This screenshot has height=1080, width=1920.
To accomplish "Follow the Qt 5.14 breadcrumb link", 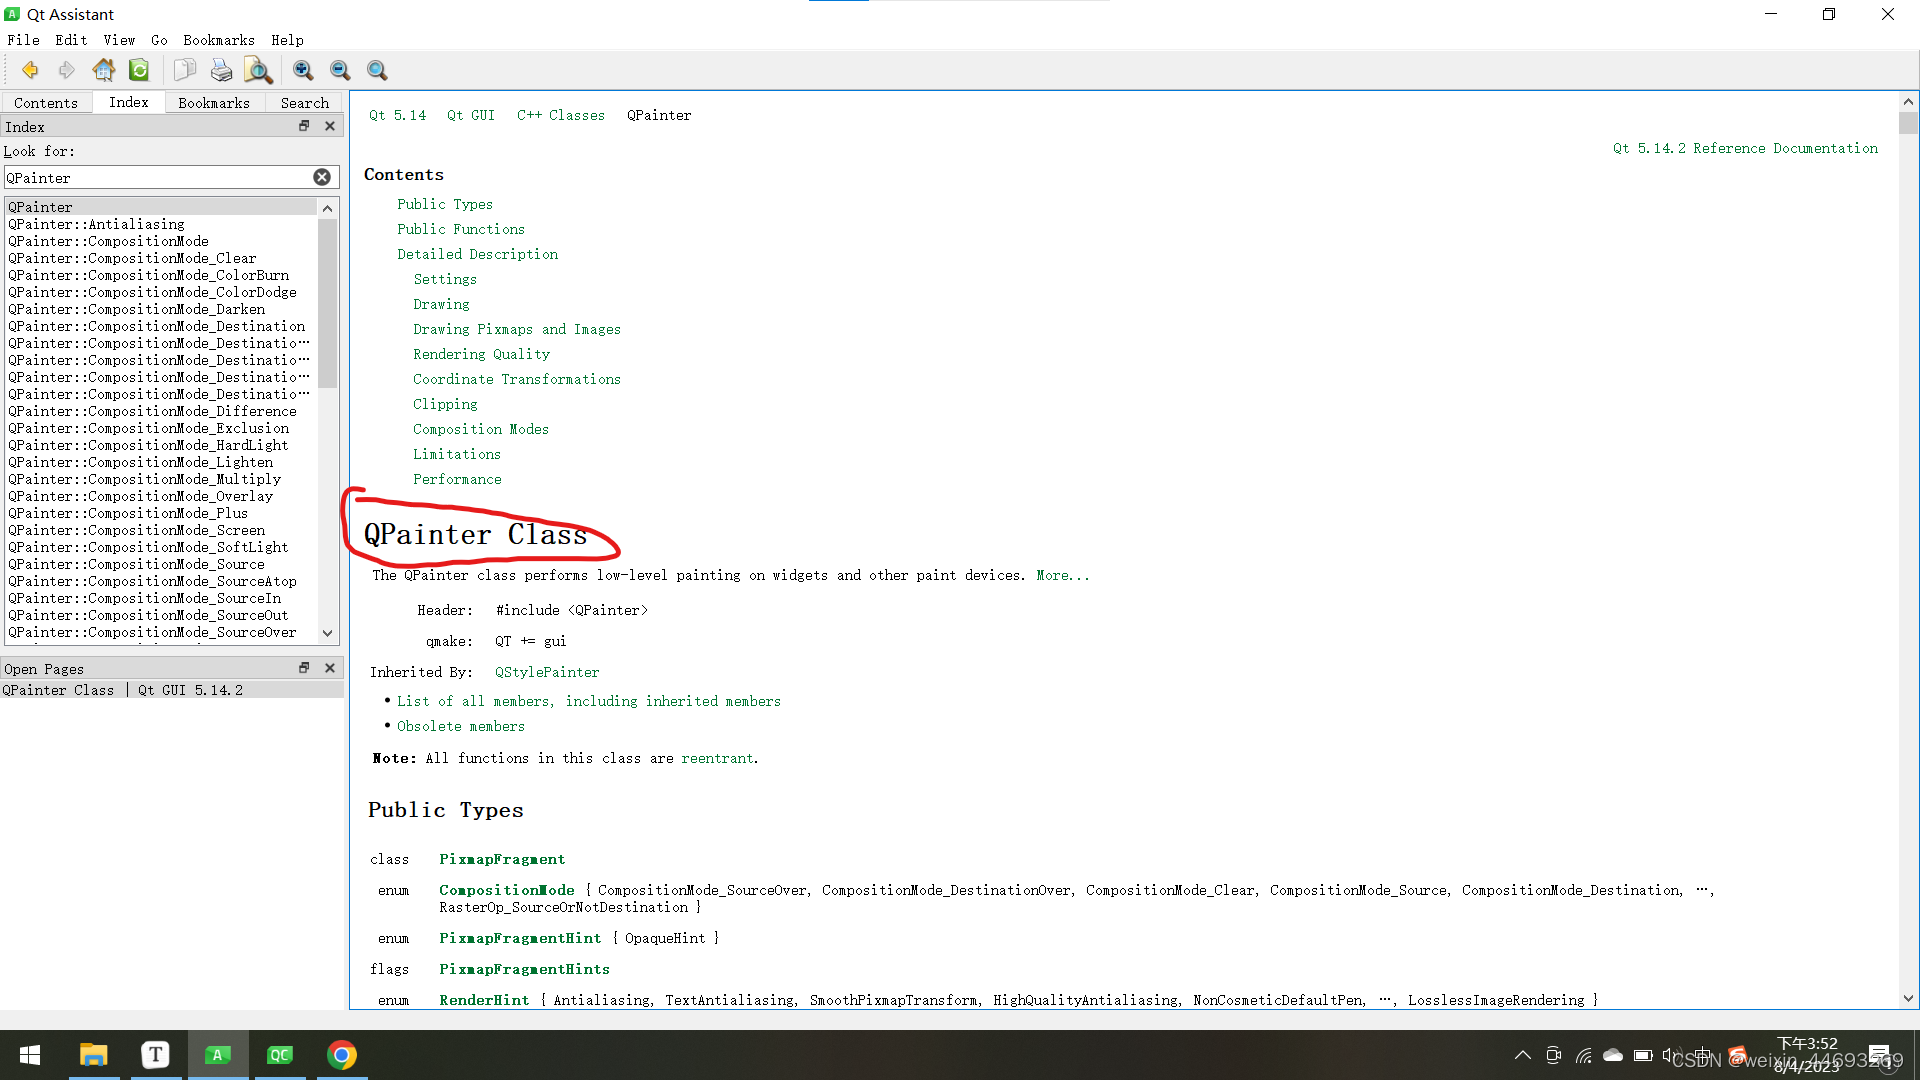I will pyautogui.click(x=397, y=115).
